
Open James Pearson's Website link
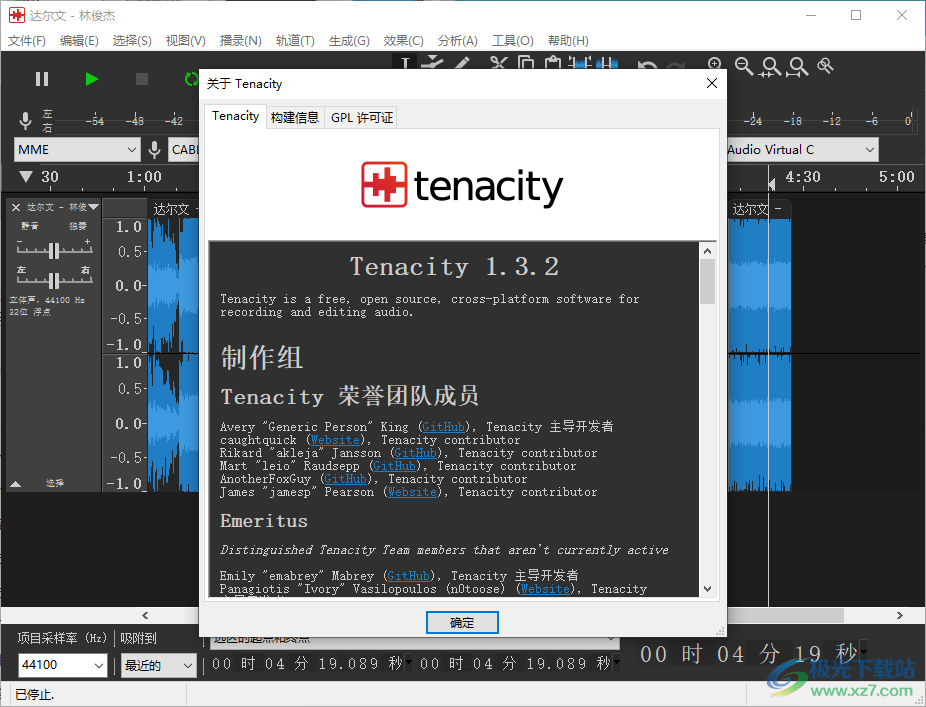[412, 492]
